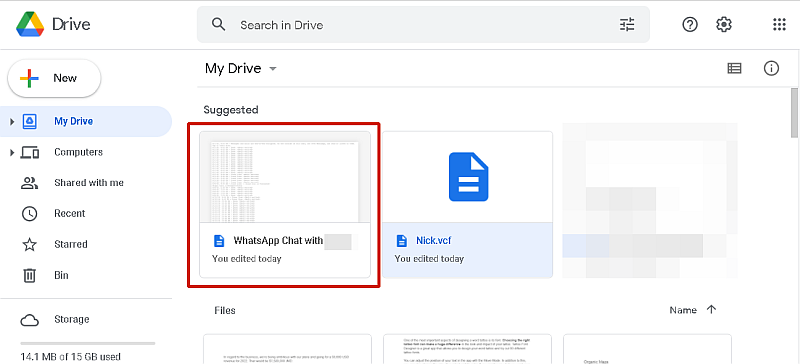Show details info icon
This screenshot has width=800, height=364.
coord(771,68)
